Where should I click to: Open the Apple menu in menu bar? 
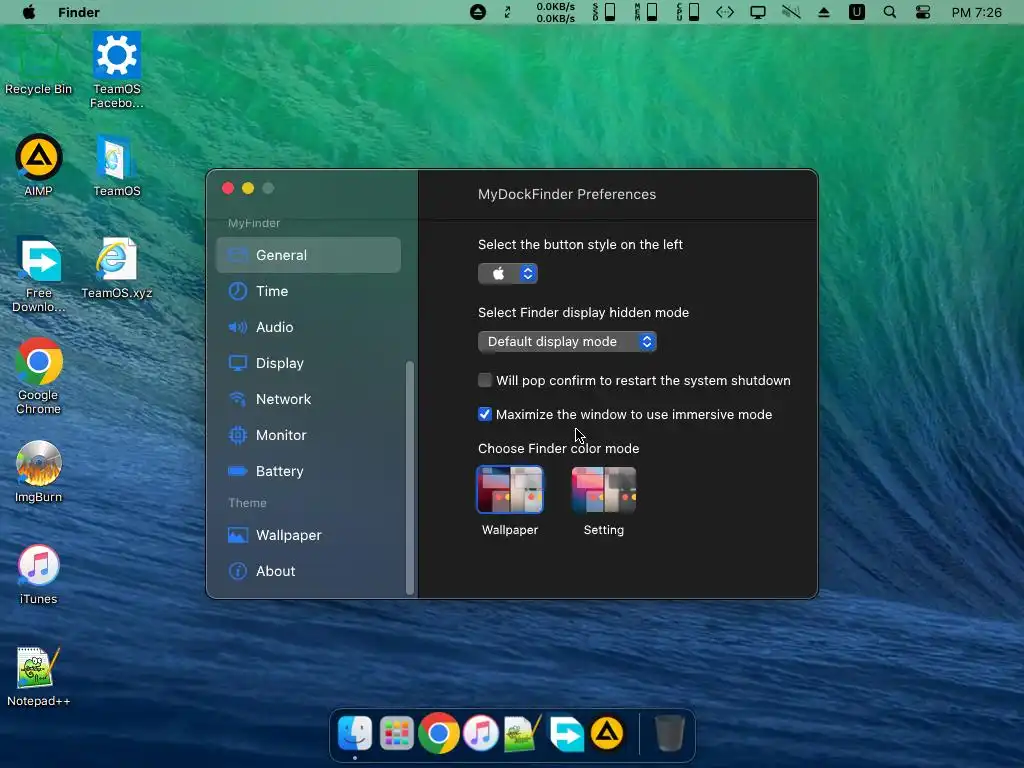point(29,12)
